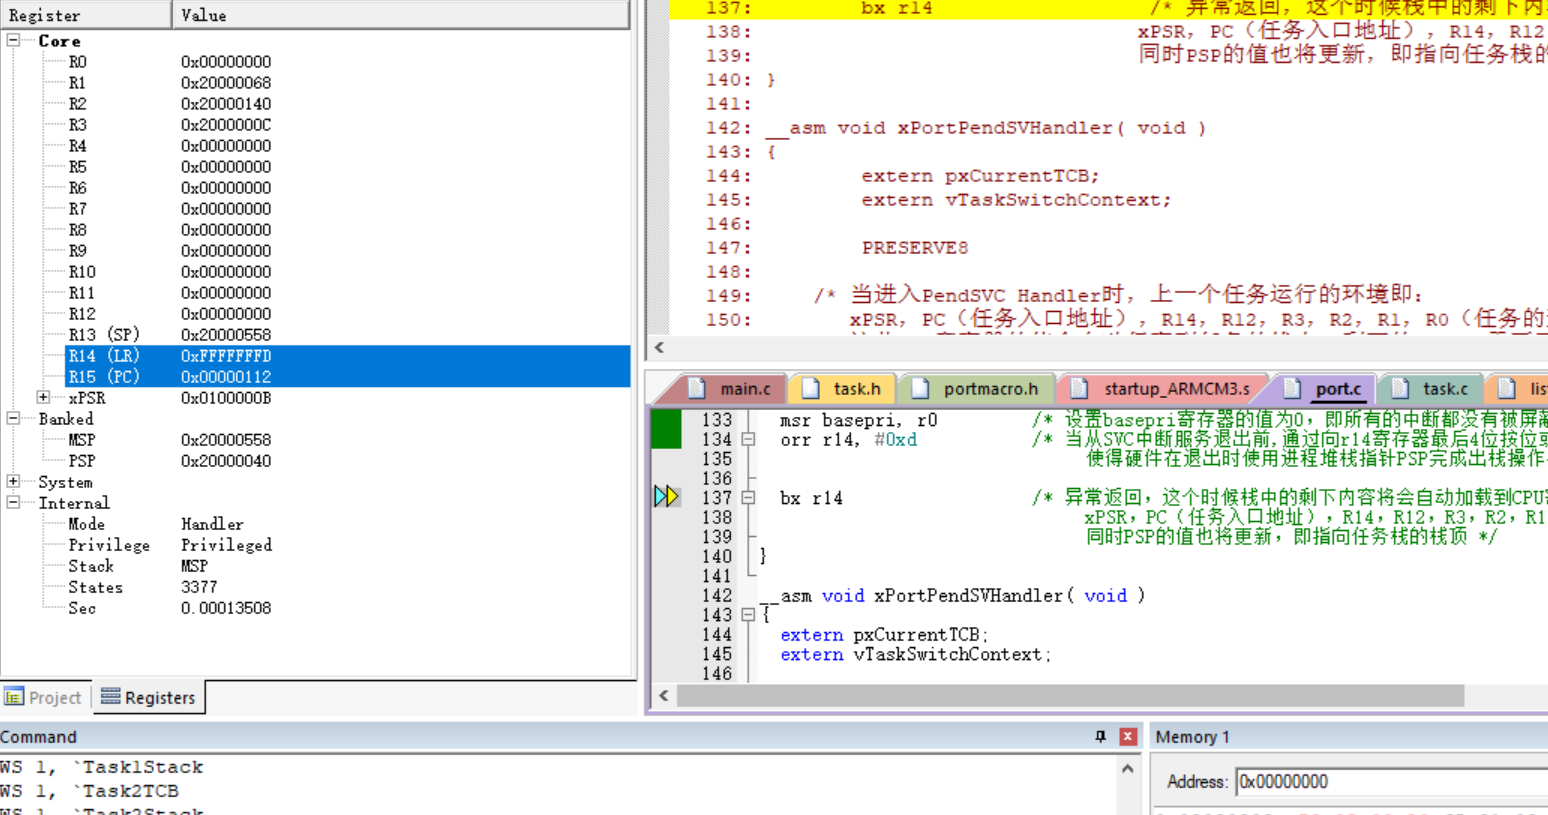Click highlighted disassembly line 137 bx r14
Image resolution: width=1548 pixels, height=815 pixels.
[1108, 8]
